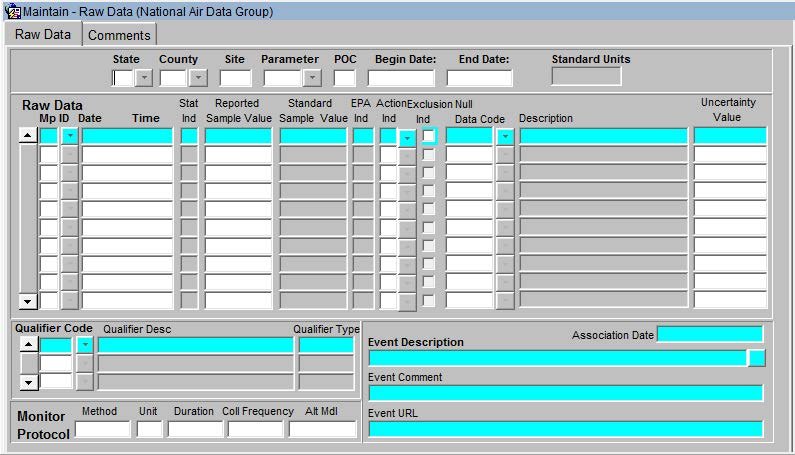Click Reported Sample Value in second row
The height and width of the screenshot is (455, 795).
click(x=238, y=154)
